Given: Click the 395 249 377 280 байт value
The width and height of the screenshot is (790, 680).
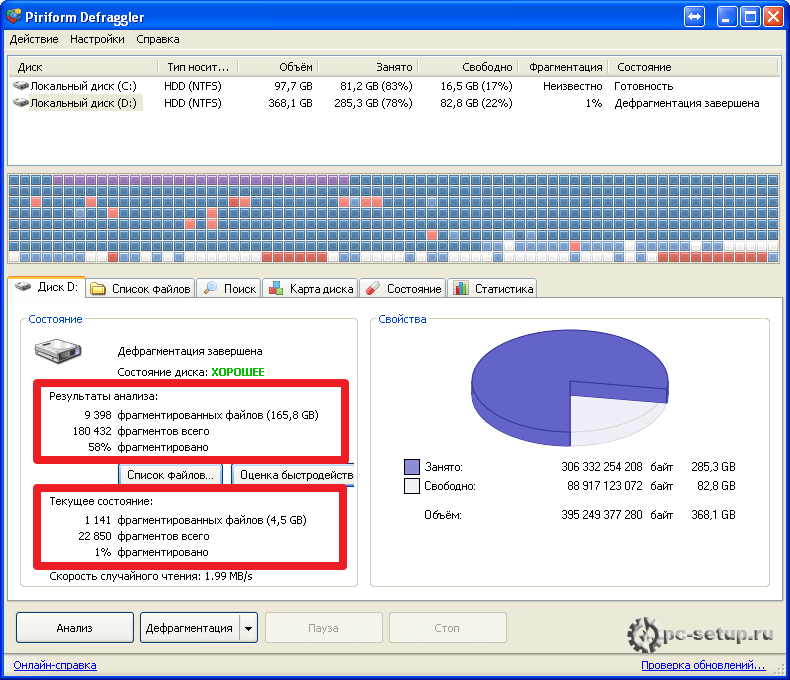Looking at the screenshot, I should click(x=617, y=515).
